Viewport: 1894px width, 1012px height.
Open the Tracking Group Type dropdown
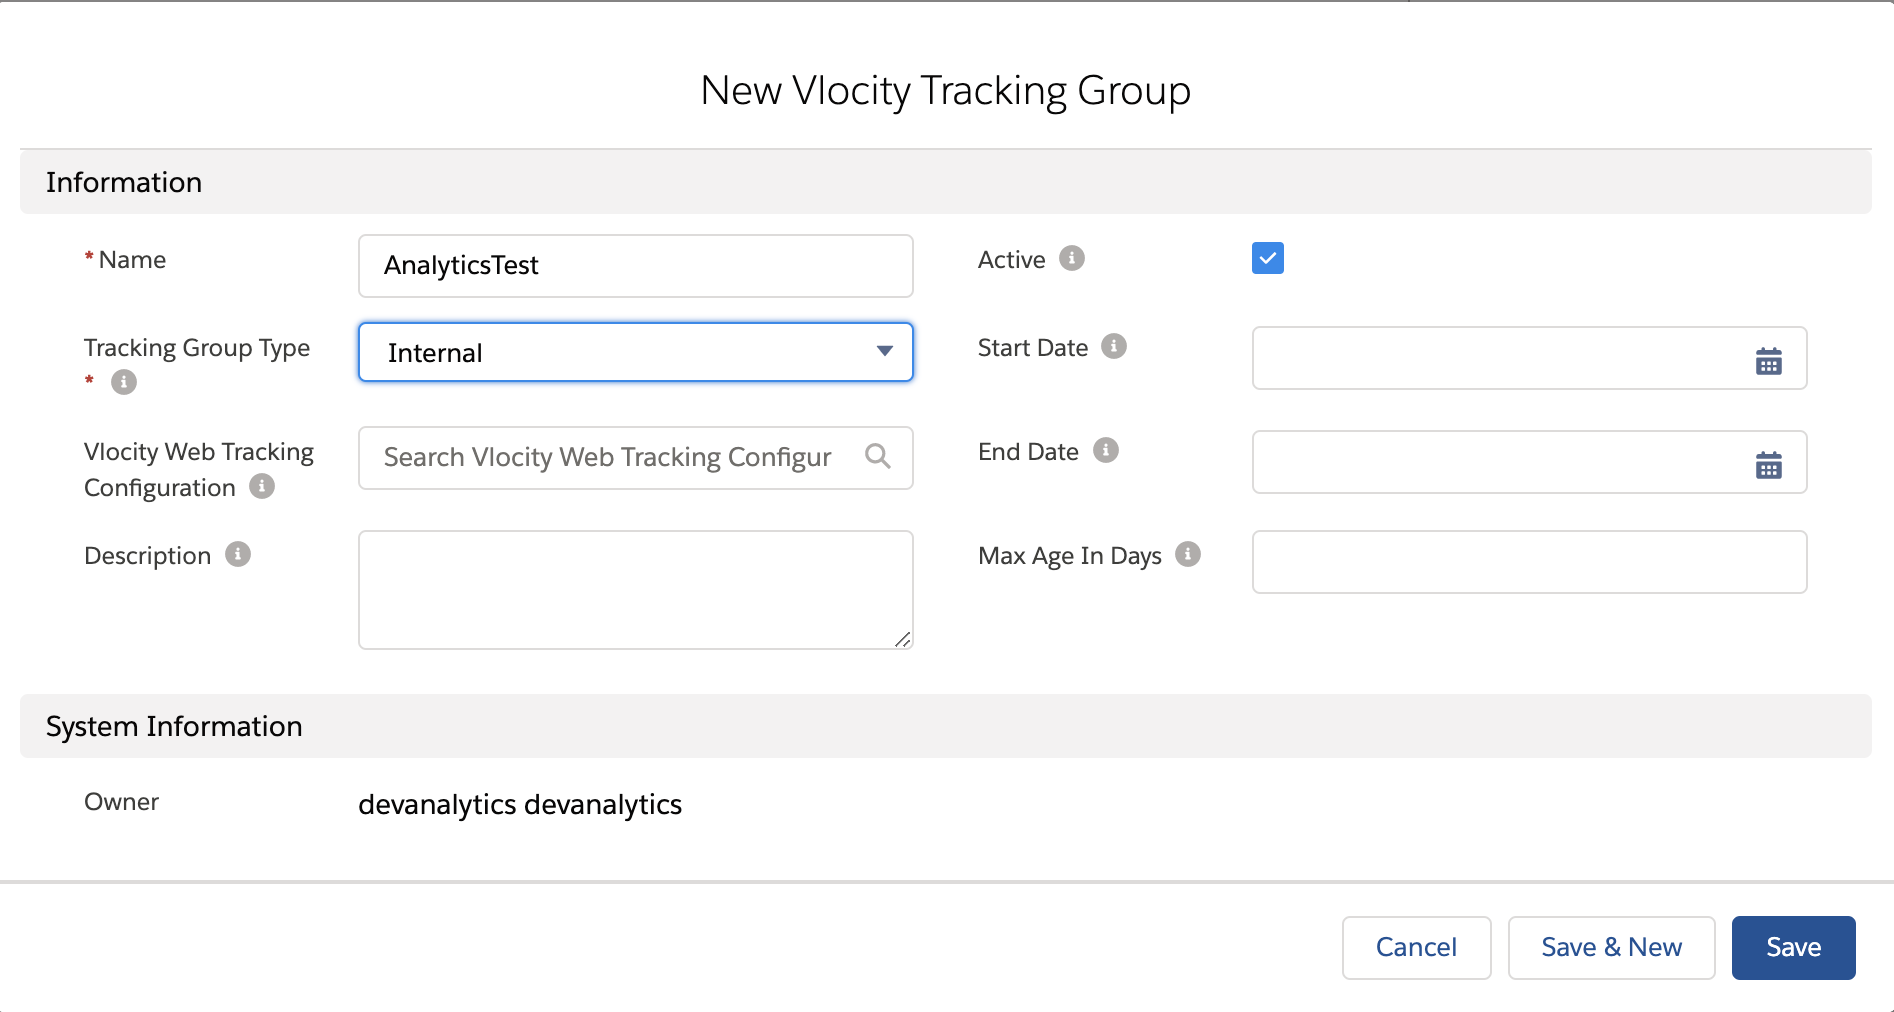tap(636, 352)
